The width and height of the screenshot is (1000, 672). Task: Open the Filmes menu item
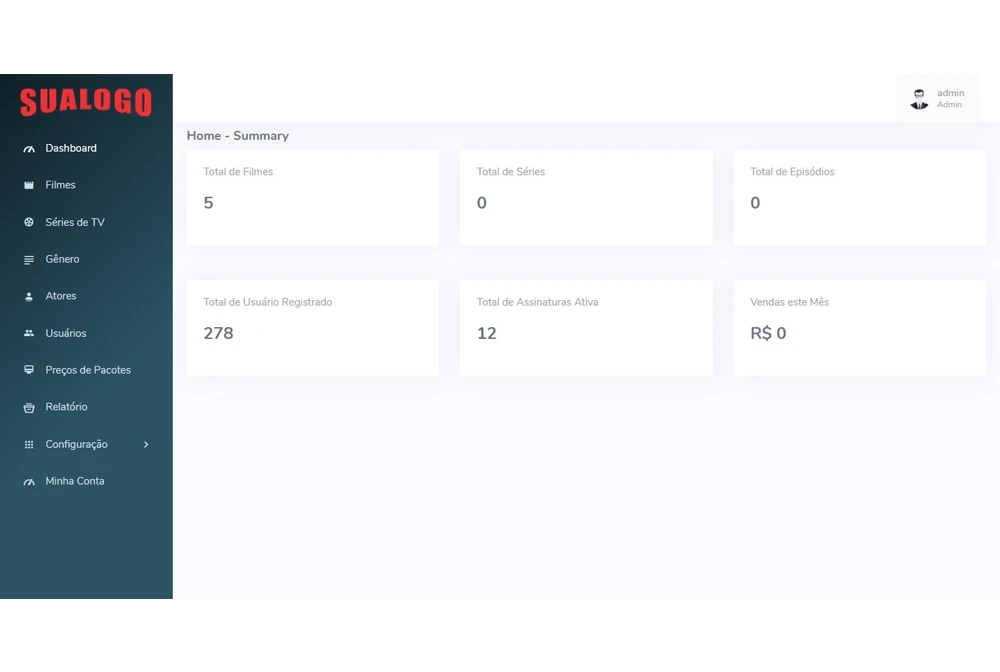pos(60,185)
